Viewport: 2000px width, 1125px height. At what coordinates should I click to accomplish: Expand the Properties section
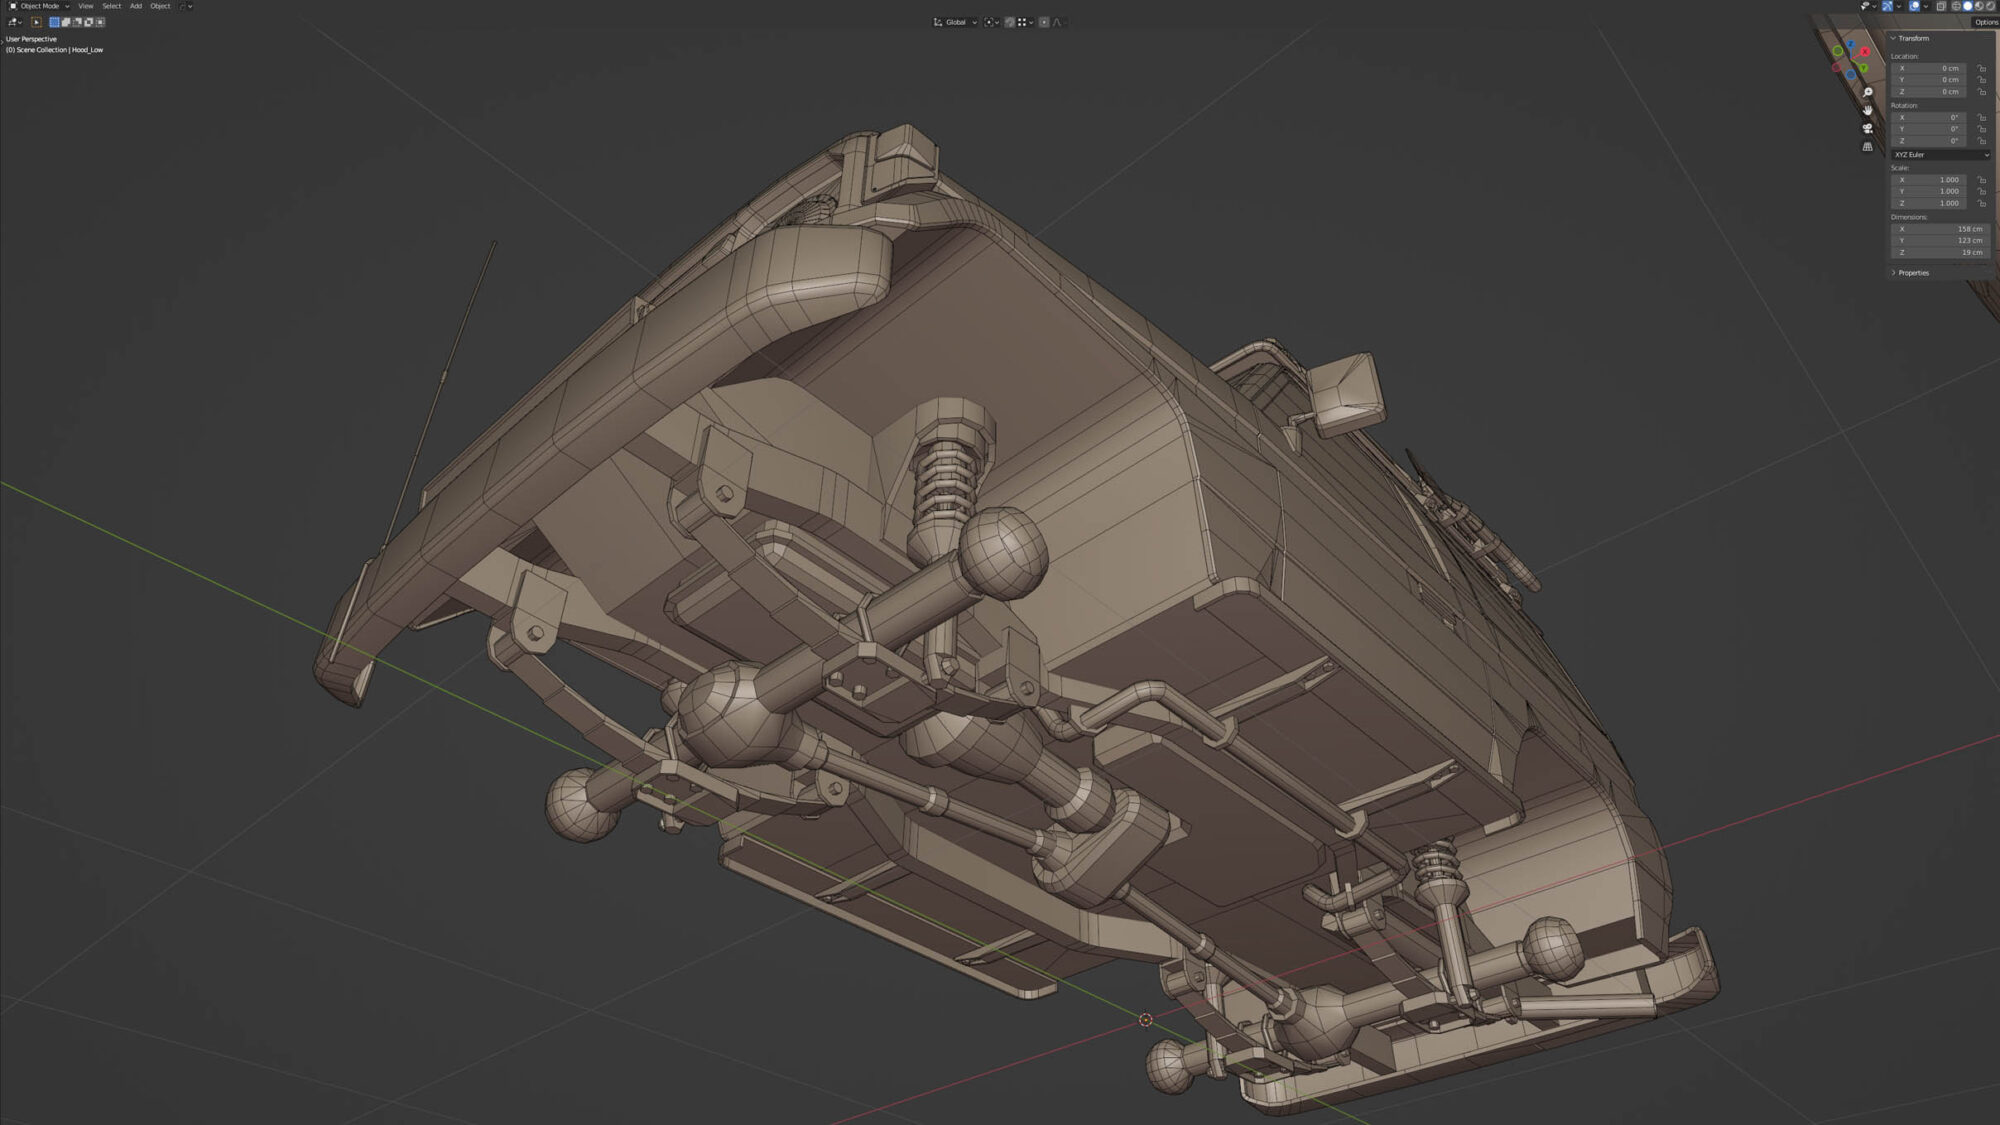click(x=1912, y=273)
